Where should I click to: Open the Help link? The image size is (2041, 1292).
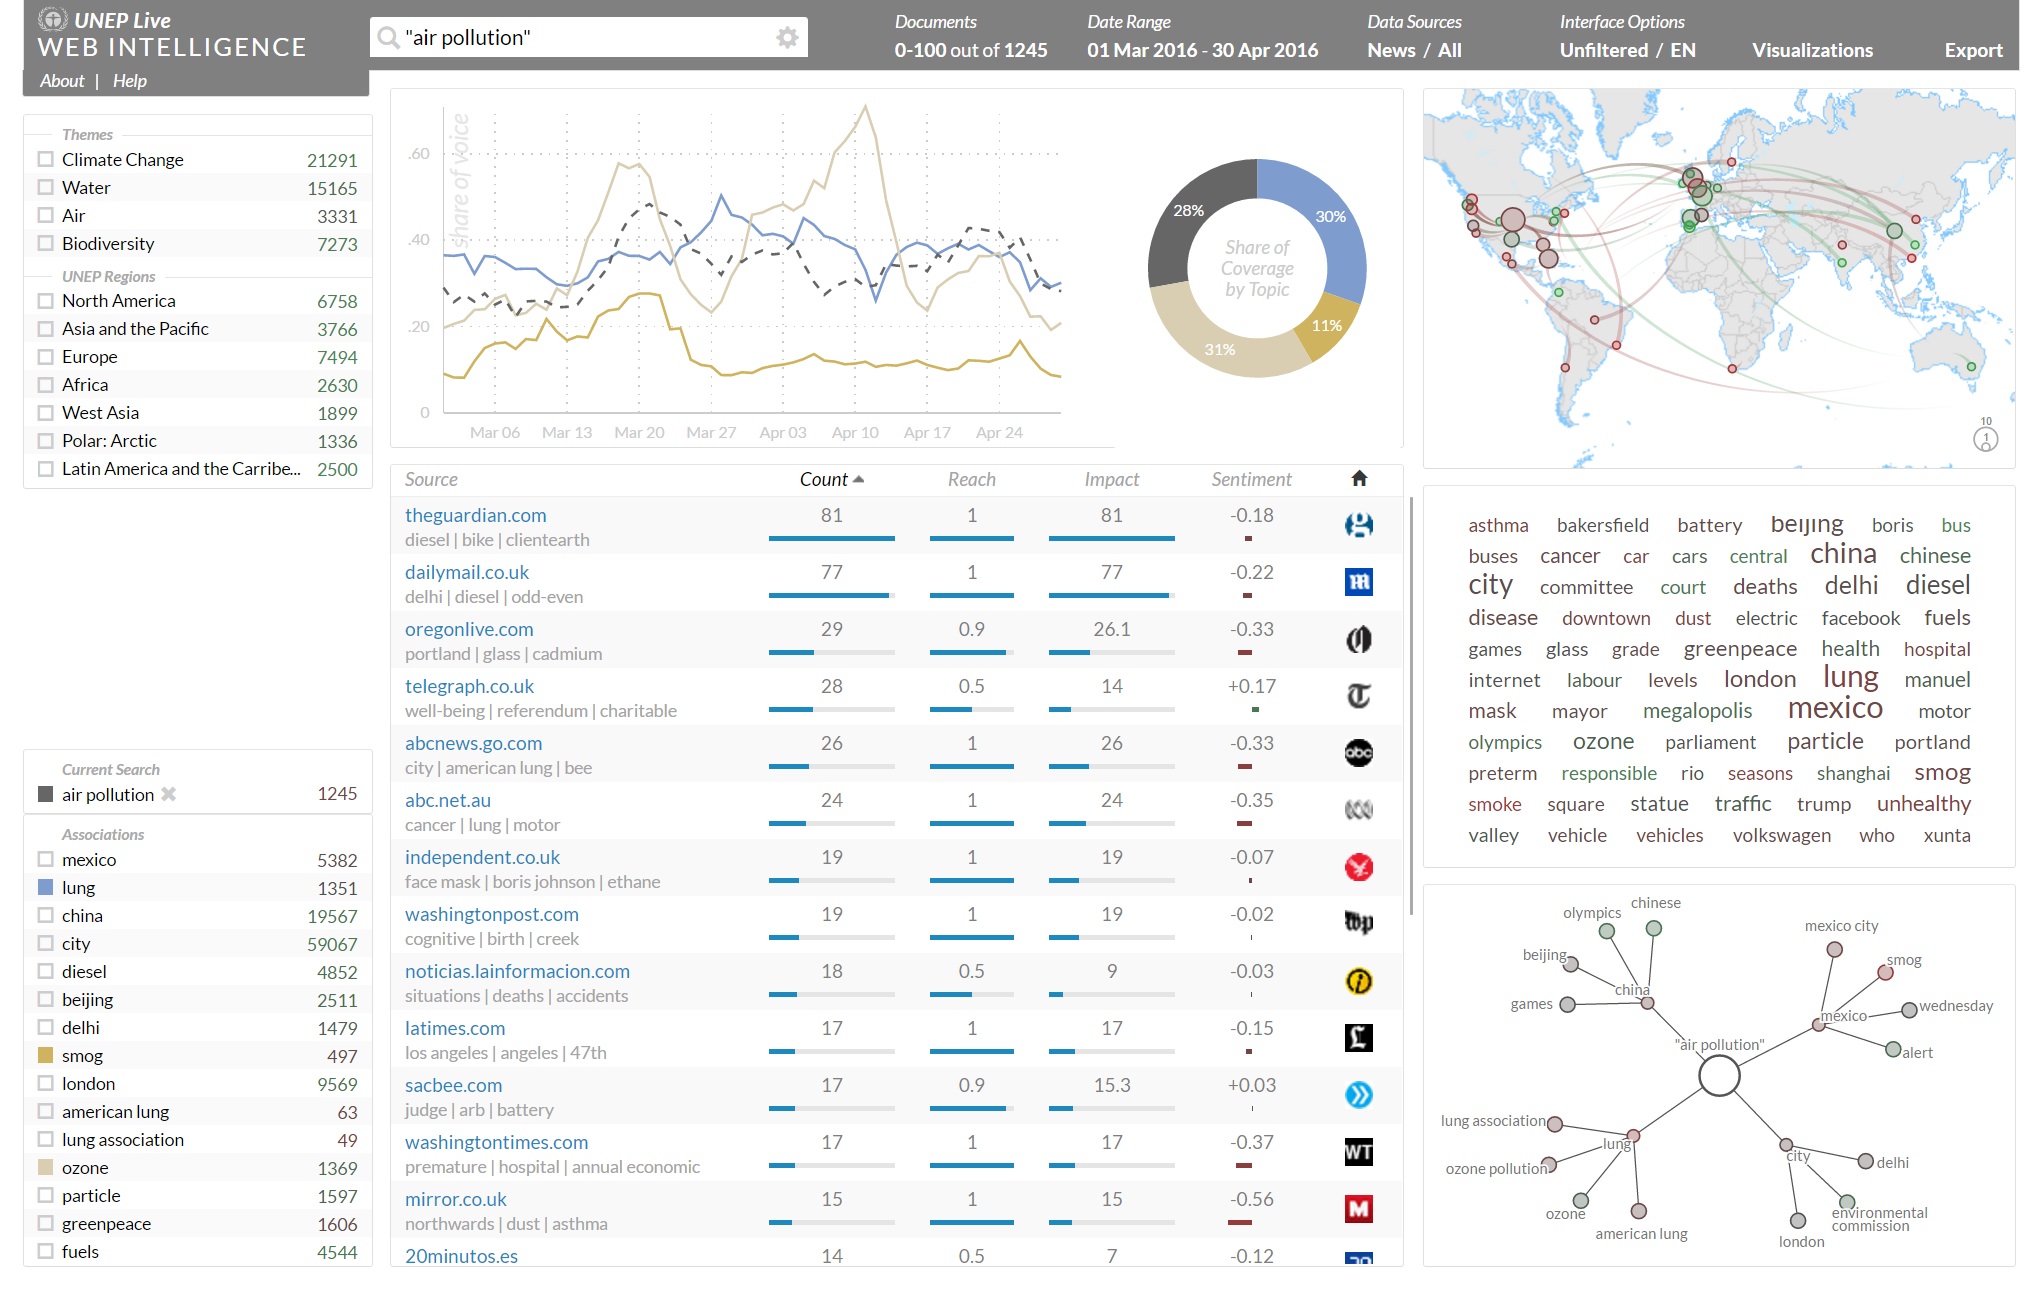130,81
